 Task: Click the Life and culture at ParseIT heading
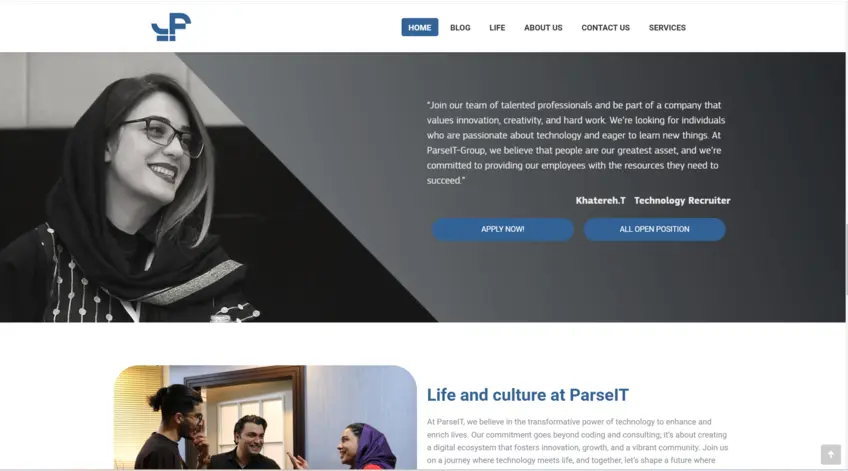pos(528,395)
